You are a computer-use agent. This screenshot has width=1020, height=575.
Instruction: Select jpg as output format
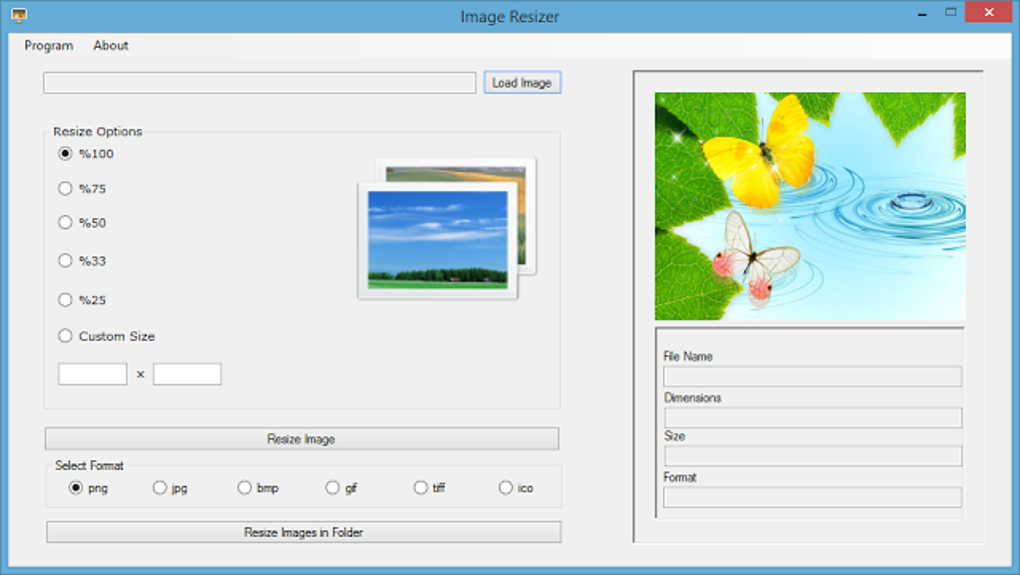click(x=160, y=488)
